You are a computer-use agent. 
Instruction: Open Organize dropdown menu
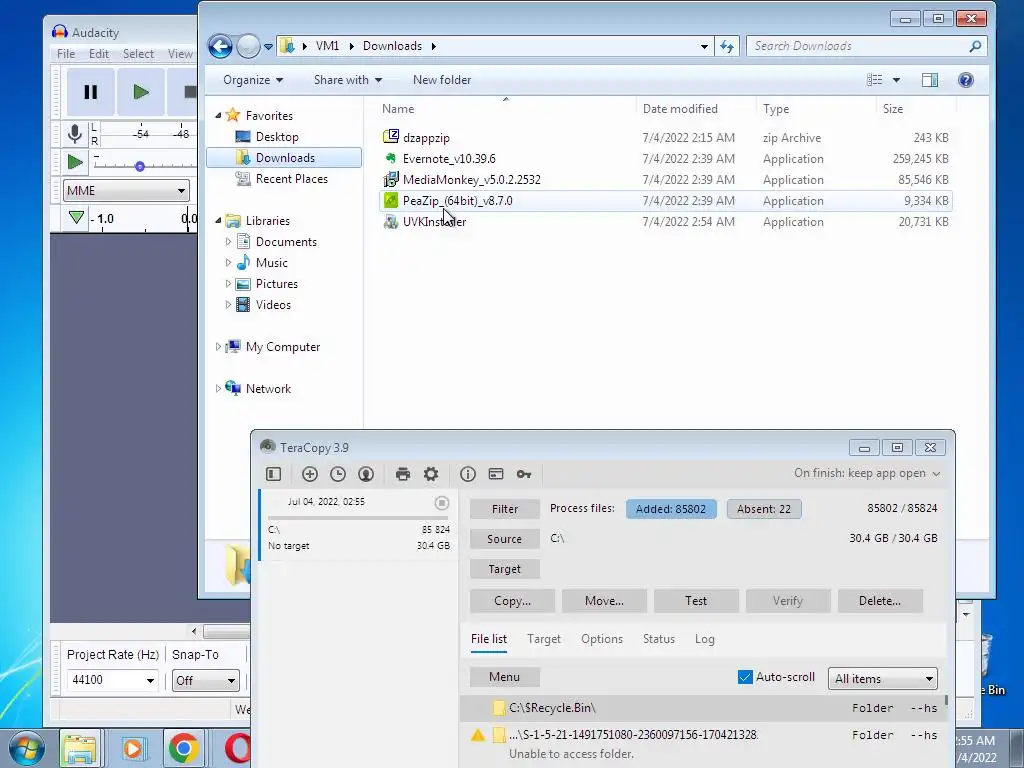coord(253,80)
